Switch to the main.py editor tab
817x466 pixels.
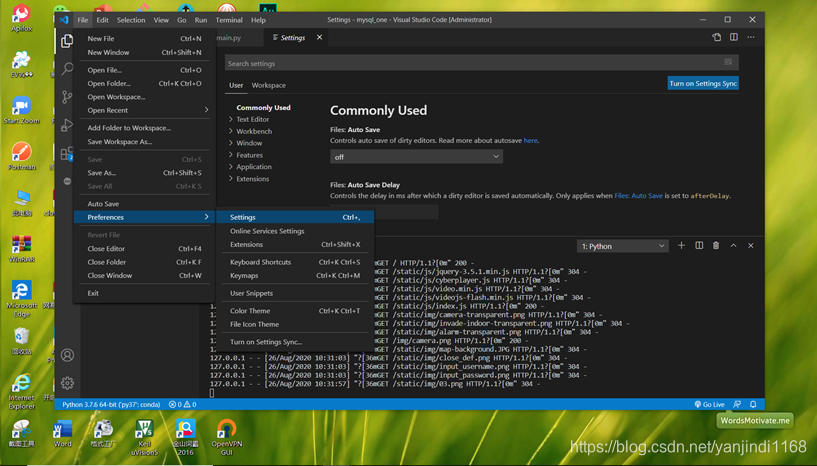tap(229, 38)
